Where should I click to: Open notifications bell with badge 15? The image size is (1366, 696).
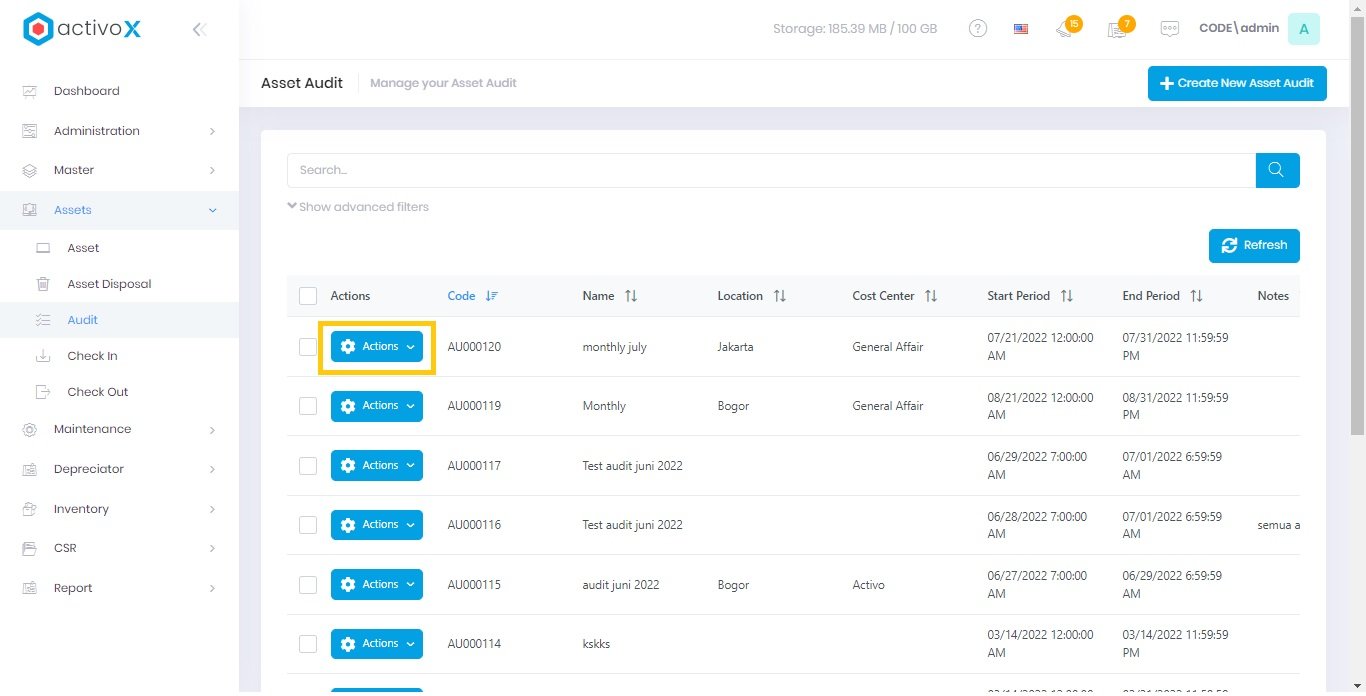coord(1065,29)
